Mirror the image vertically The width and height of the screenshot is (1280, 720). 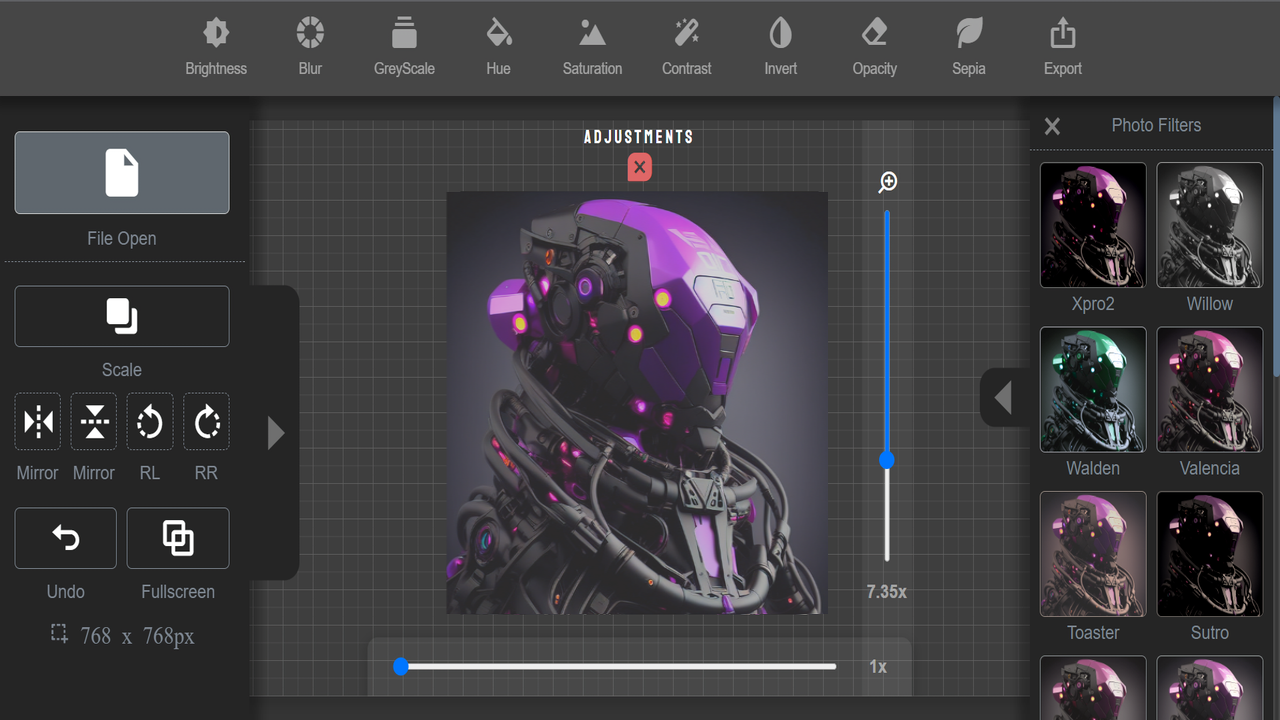pyautogui.click(x=93, y=421)
